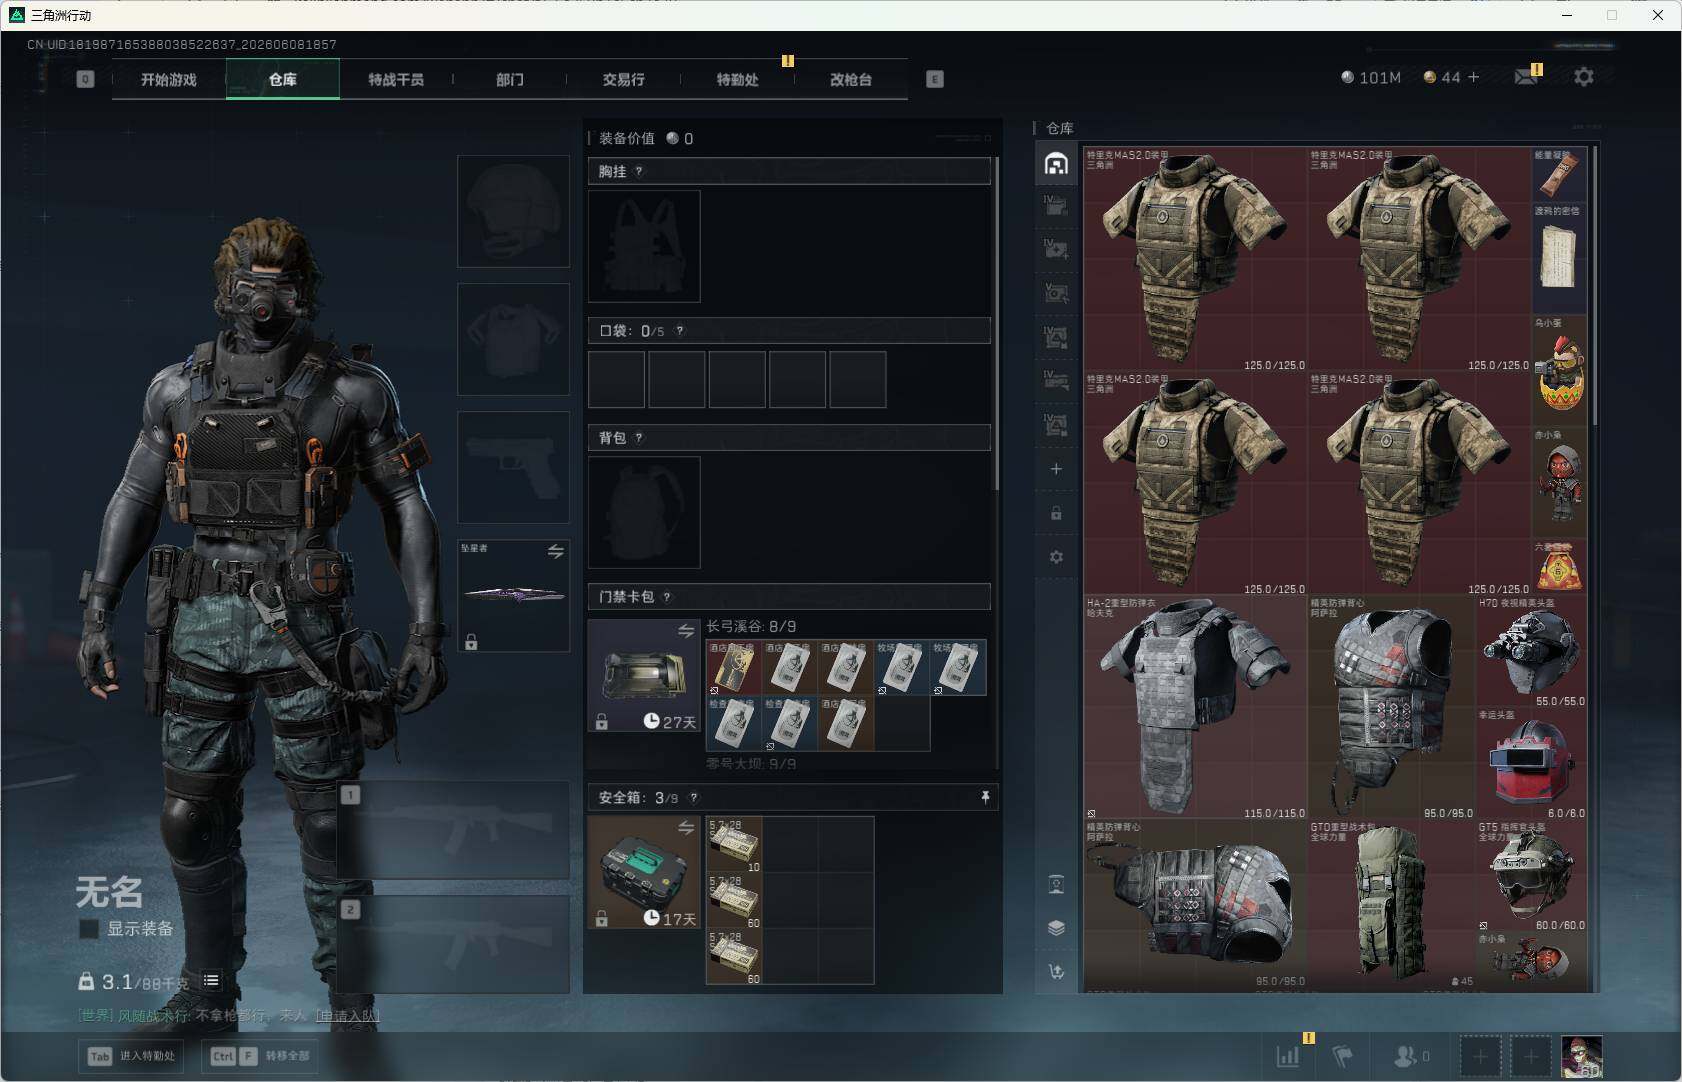Viewport: 1682px width, 1082px height.
Task: Swap the 坠星者 melee weapon skin
Action: (x=556, y=551)
